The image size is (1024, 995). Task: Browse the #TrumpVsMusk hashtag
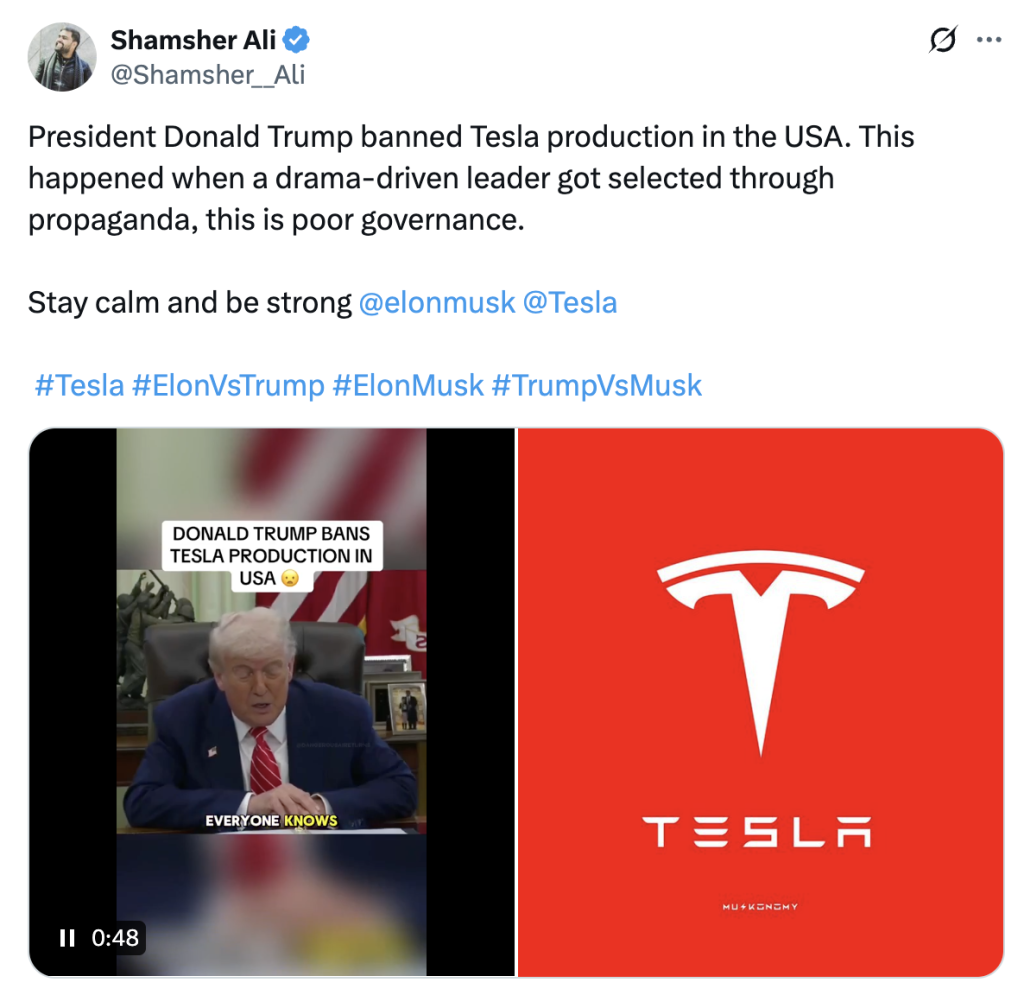point(597,385)
